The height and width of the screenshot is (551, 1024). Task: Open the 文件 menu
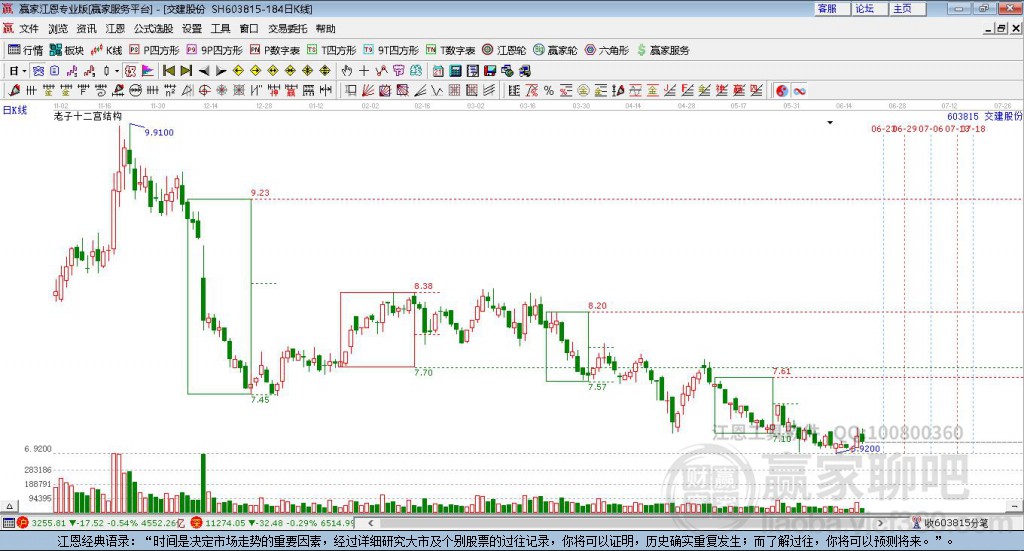pos(29,29)
